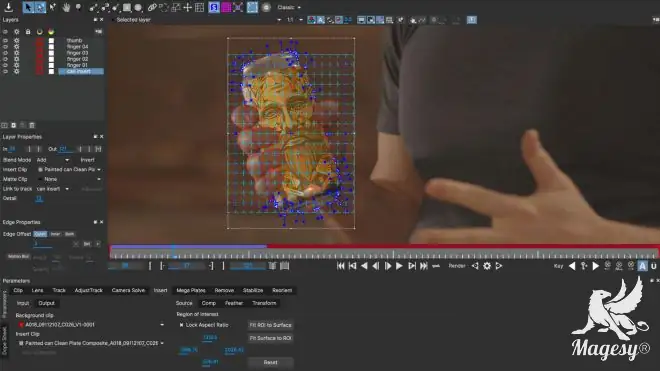
Task: Click the delete layer trash icon
Action: tap(32, 125)
